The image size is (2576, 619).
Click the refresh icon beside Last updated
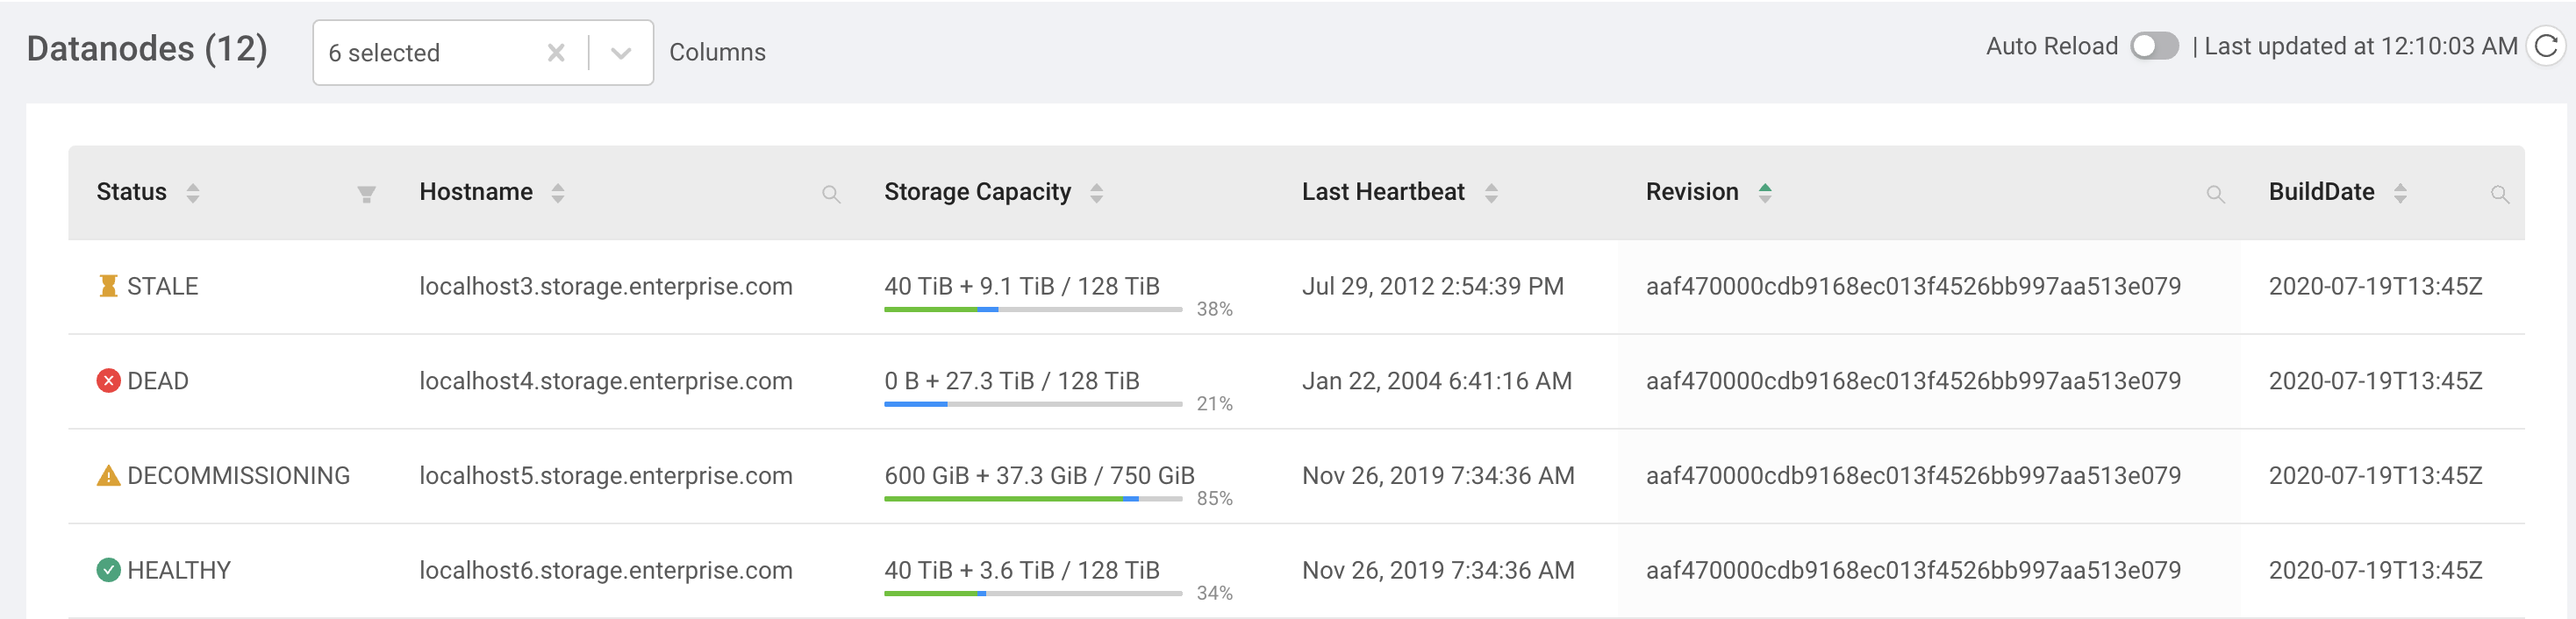[x=2546, y=47]
